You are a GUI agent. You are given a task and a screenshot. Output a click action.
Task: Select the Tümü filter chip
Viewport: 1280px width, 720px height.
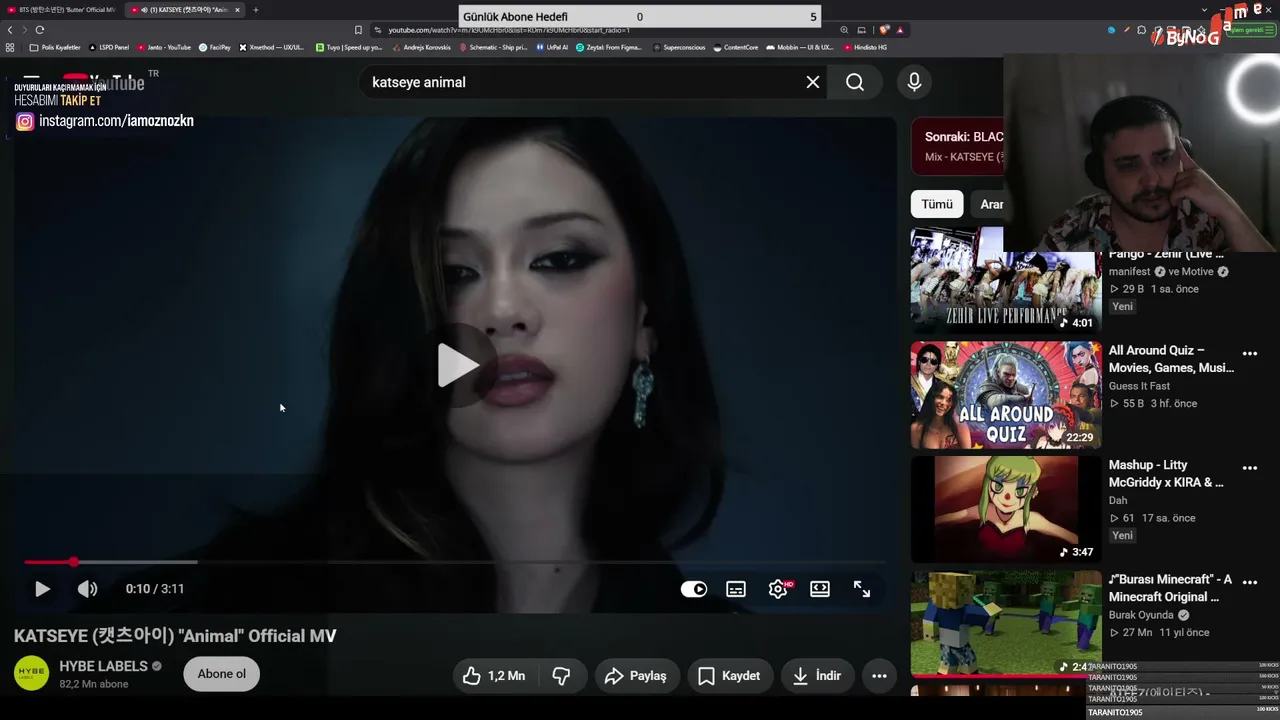937,204
